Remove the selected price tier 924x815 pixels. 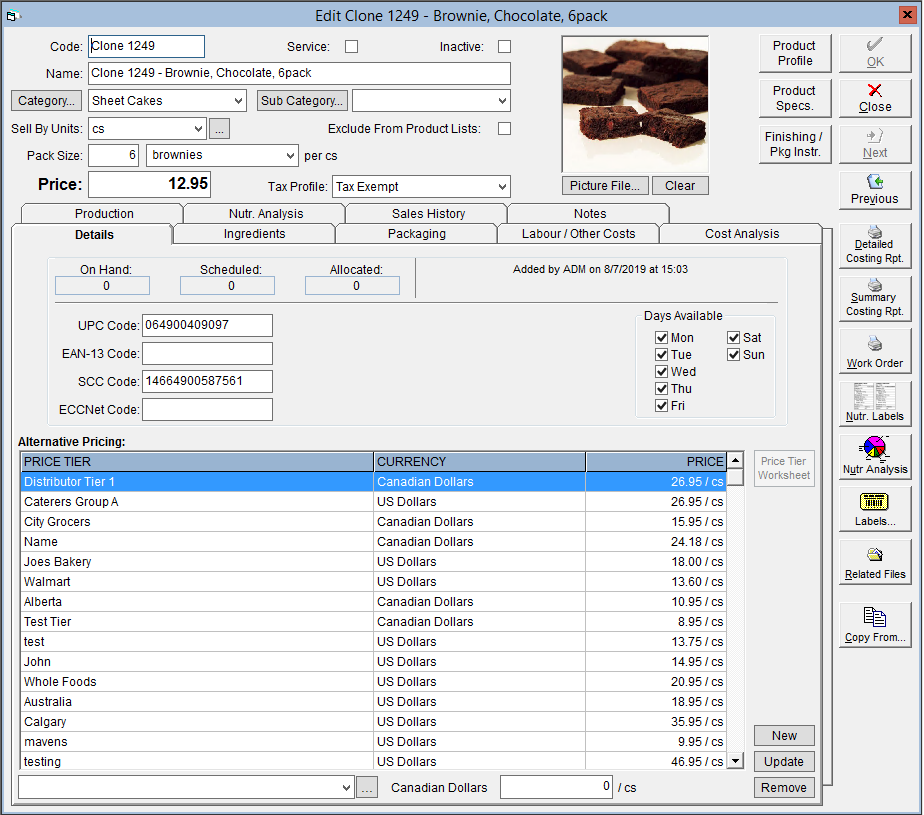point(784,788)
